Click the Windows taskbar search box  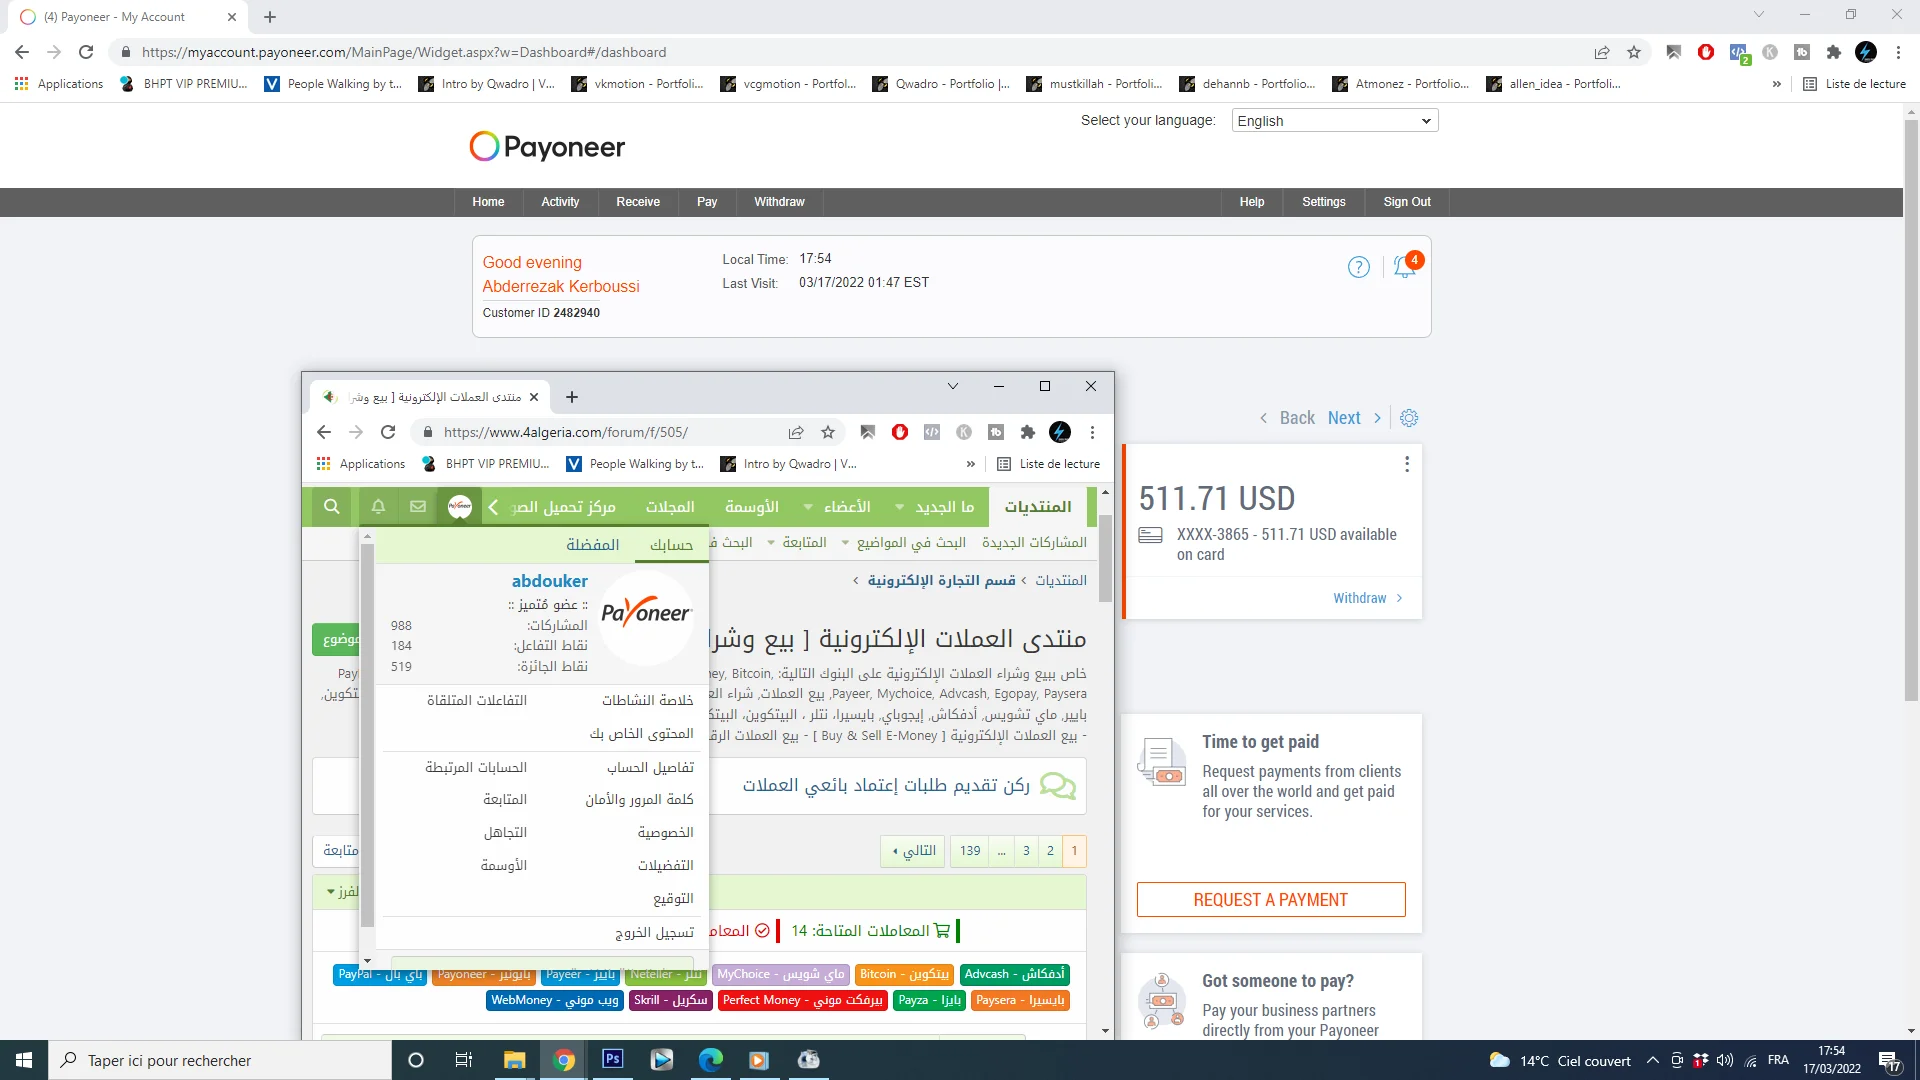pos(220,1060)
